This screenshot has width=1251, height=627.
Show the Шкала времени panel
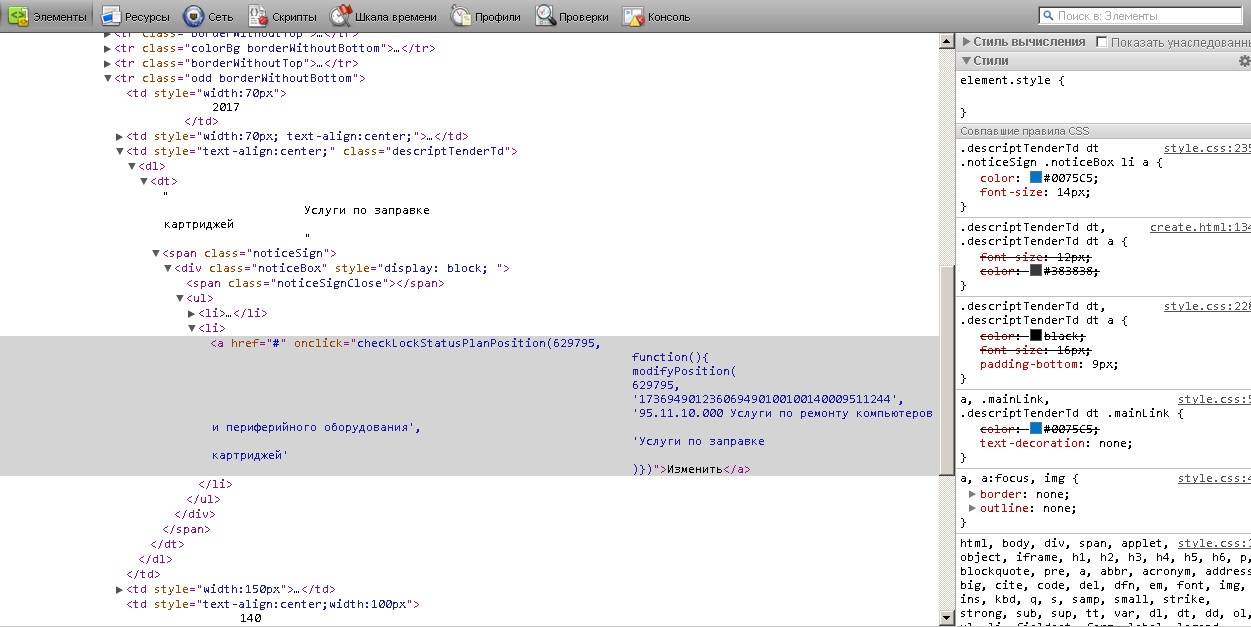(x=384, y=16)
